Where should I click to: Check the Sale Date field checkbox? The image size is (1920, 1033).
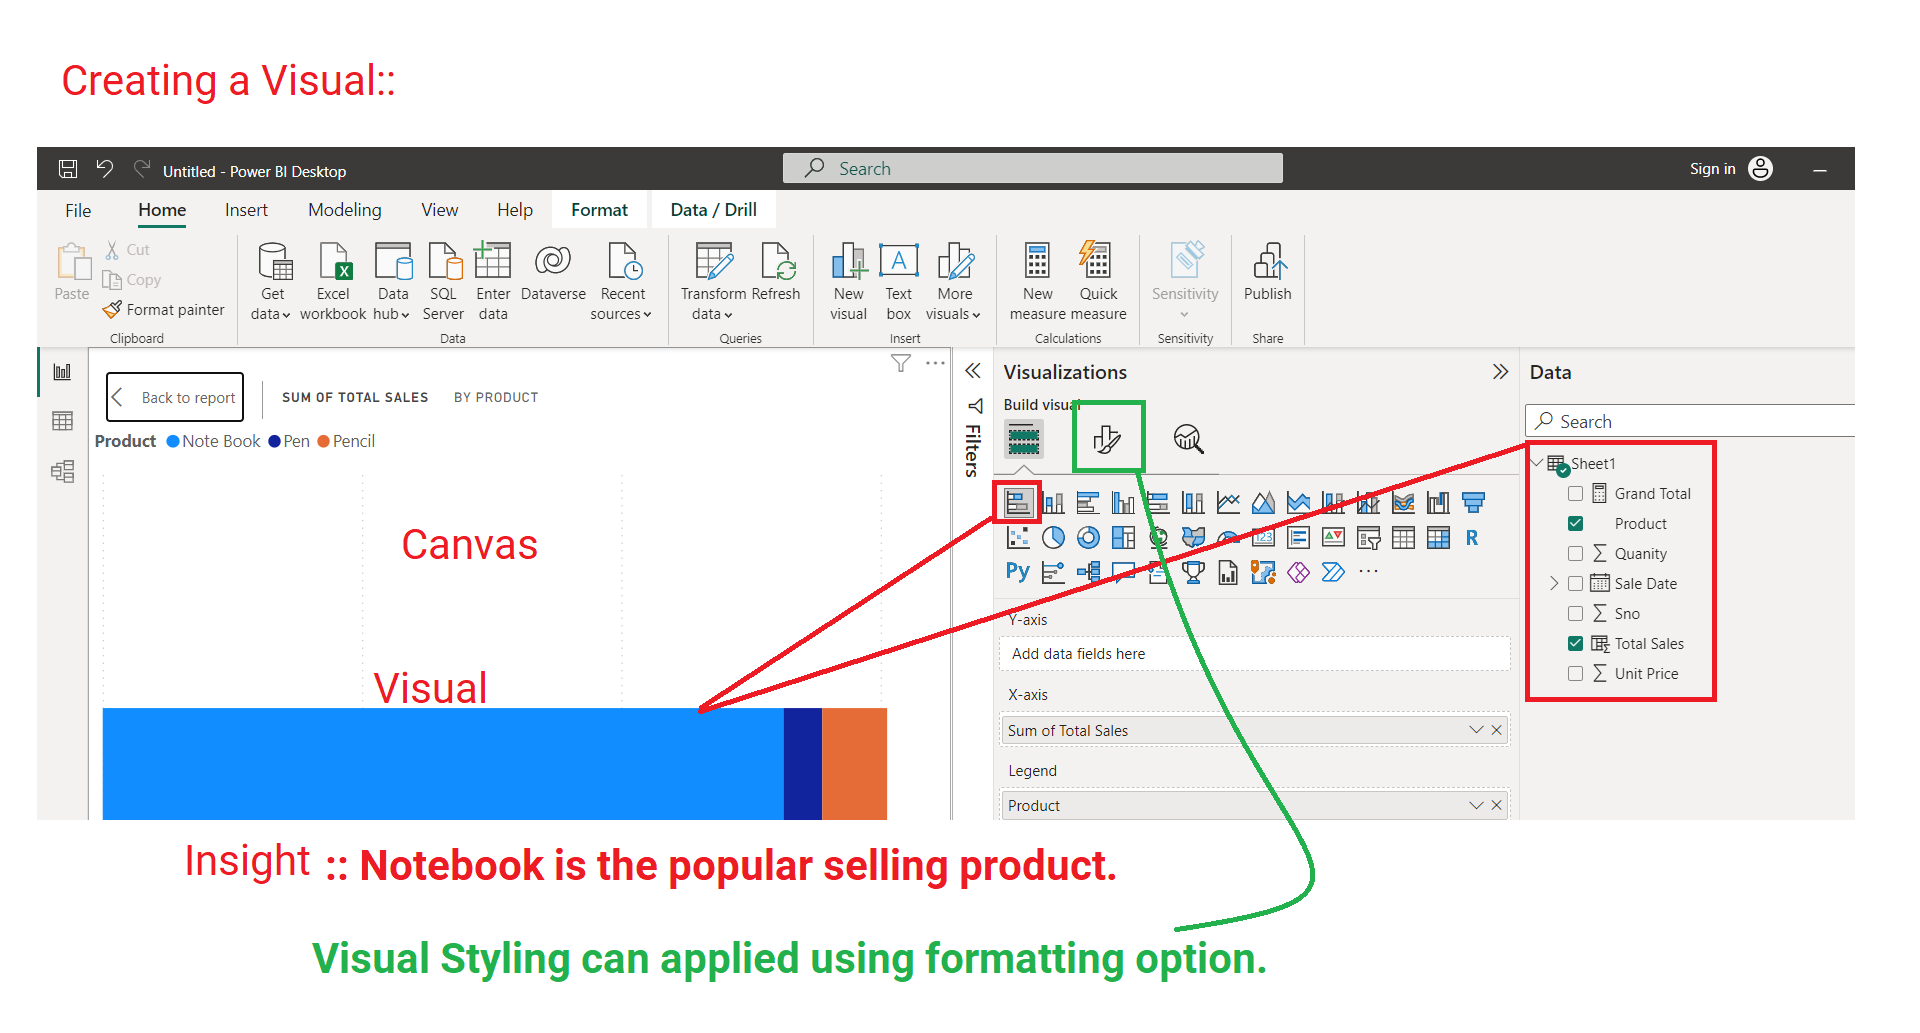coord(1576,583)
